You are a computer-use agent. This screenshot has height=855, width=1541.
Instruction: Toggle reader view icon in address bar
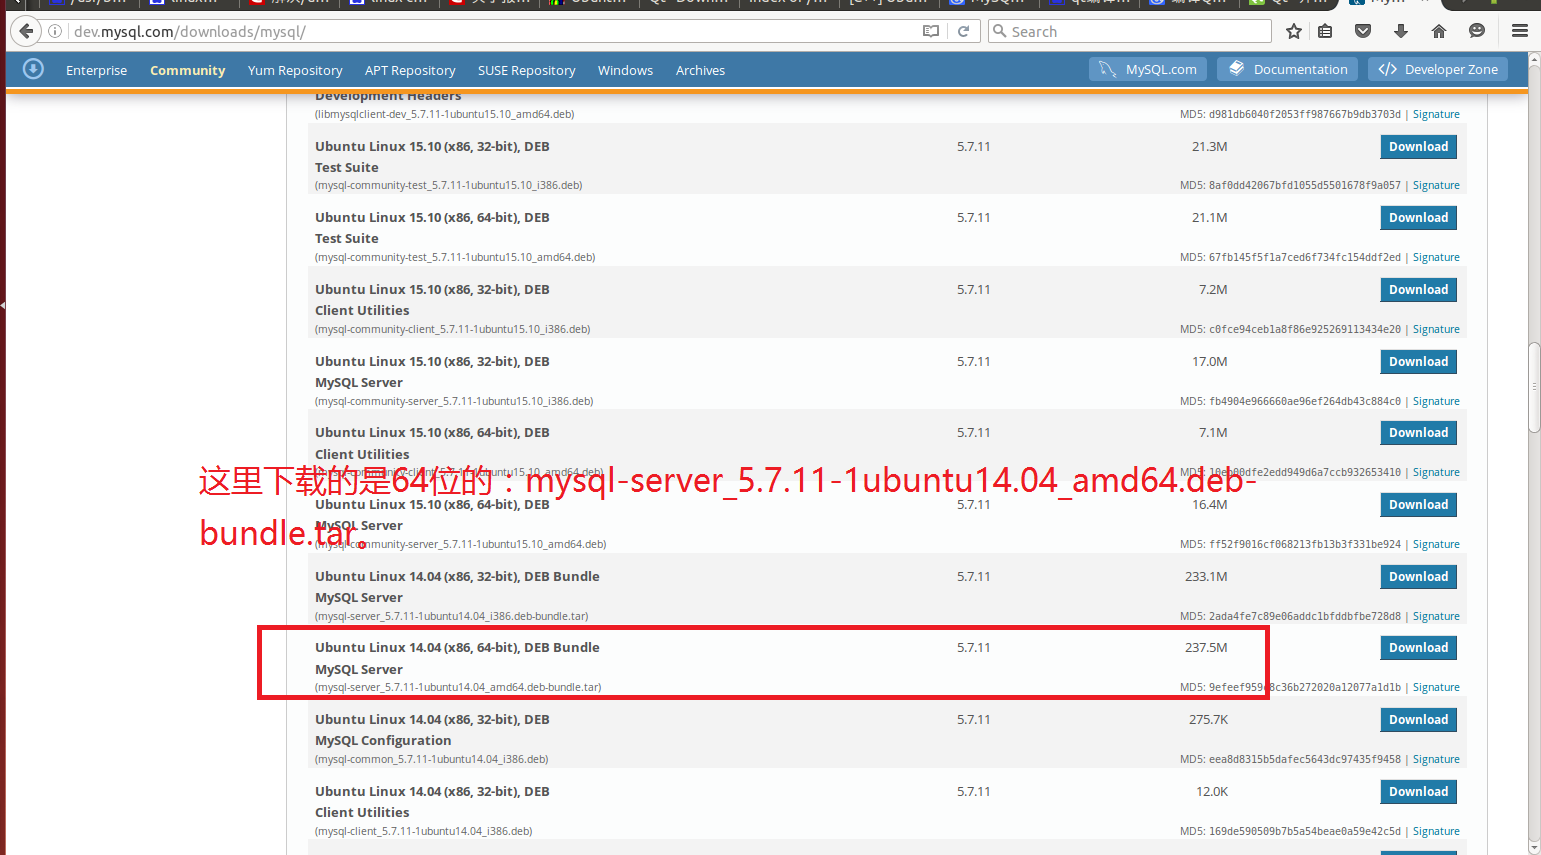point(931,31)
